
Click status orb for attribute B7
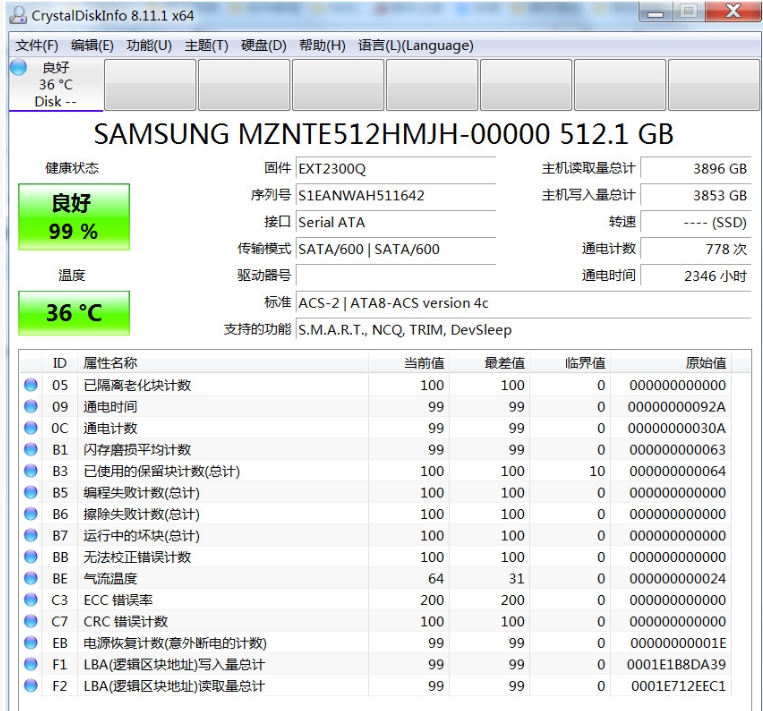pos(31,535)
